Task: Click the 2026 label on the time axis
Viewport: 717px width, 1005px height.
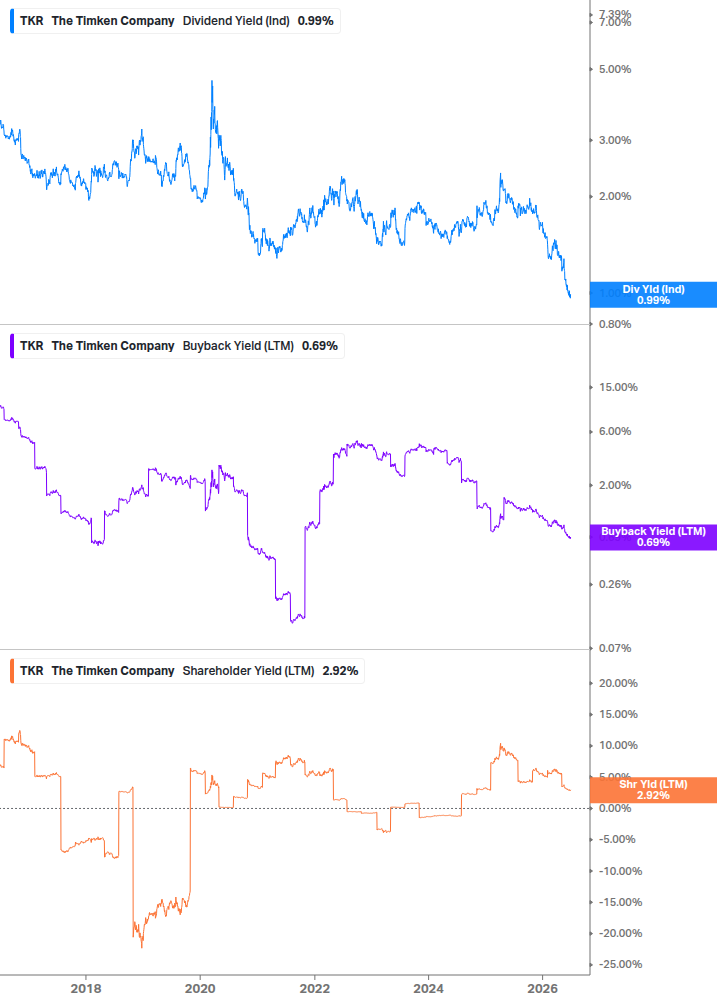Action: (x=543, y=988)
